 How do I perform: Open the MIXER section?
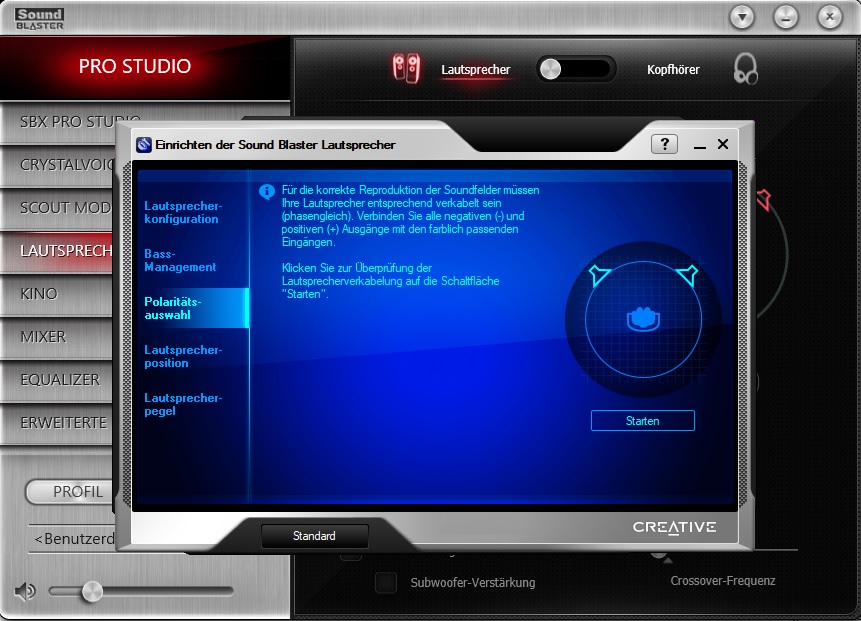click(57, 337)
